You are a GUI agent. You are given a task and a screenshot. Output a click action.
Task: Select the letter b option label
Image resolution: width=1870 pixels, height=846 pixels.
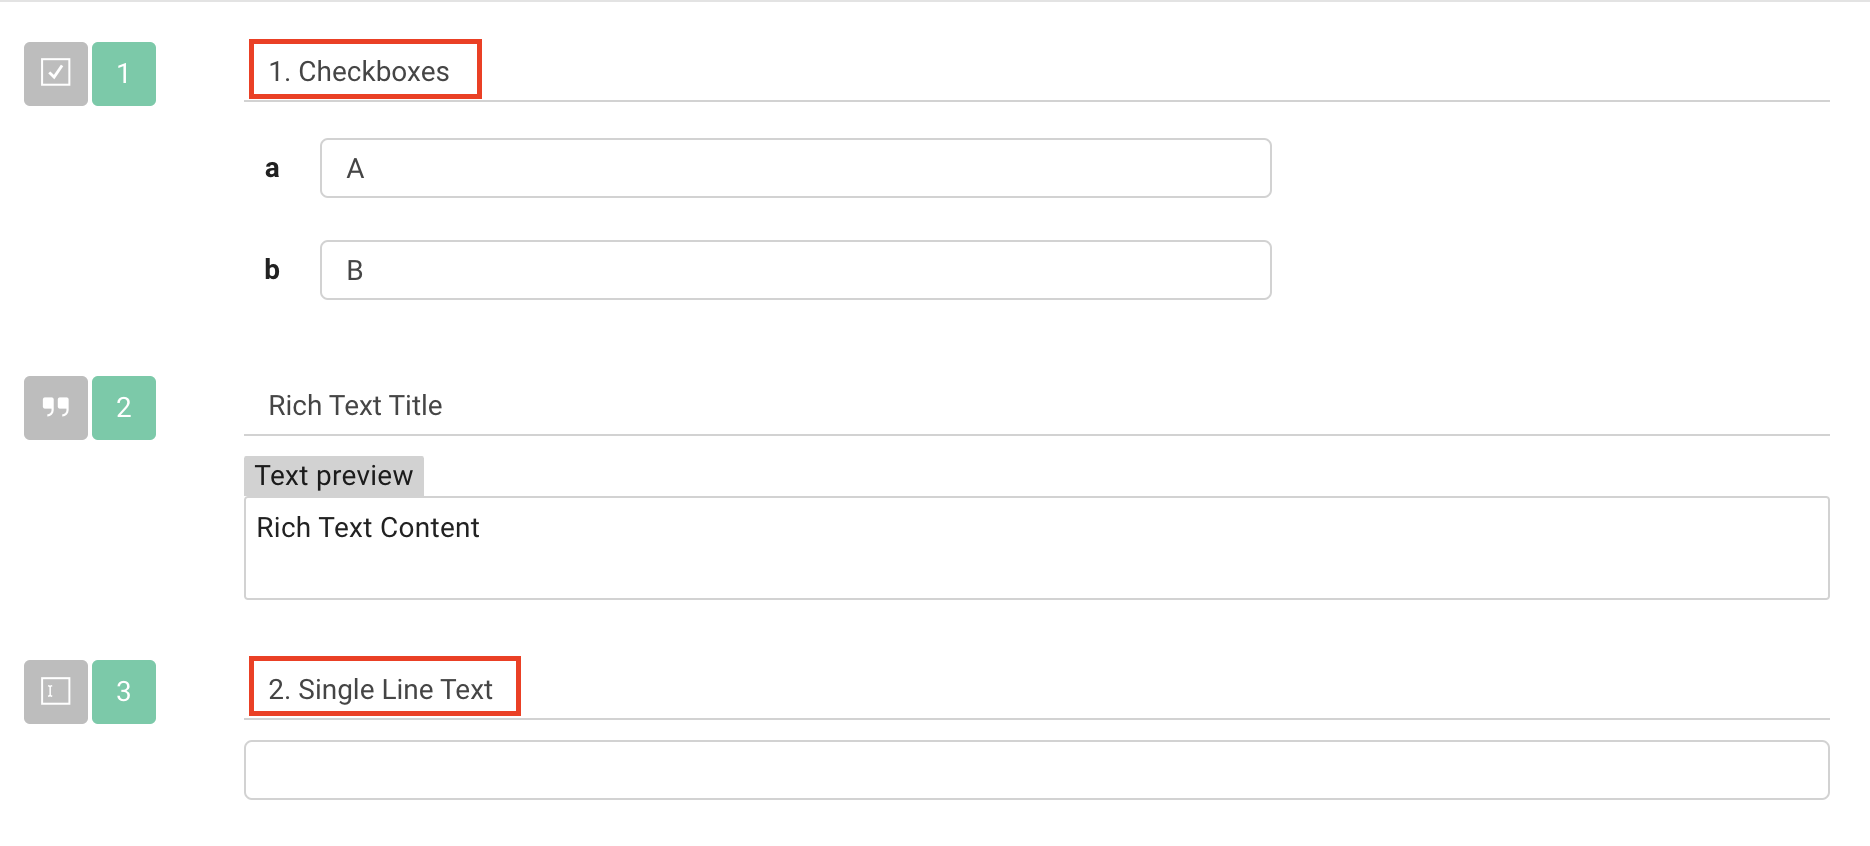tap(271, 270)
